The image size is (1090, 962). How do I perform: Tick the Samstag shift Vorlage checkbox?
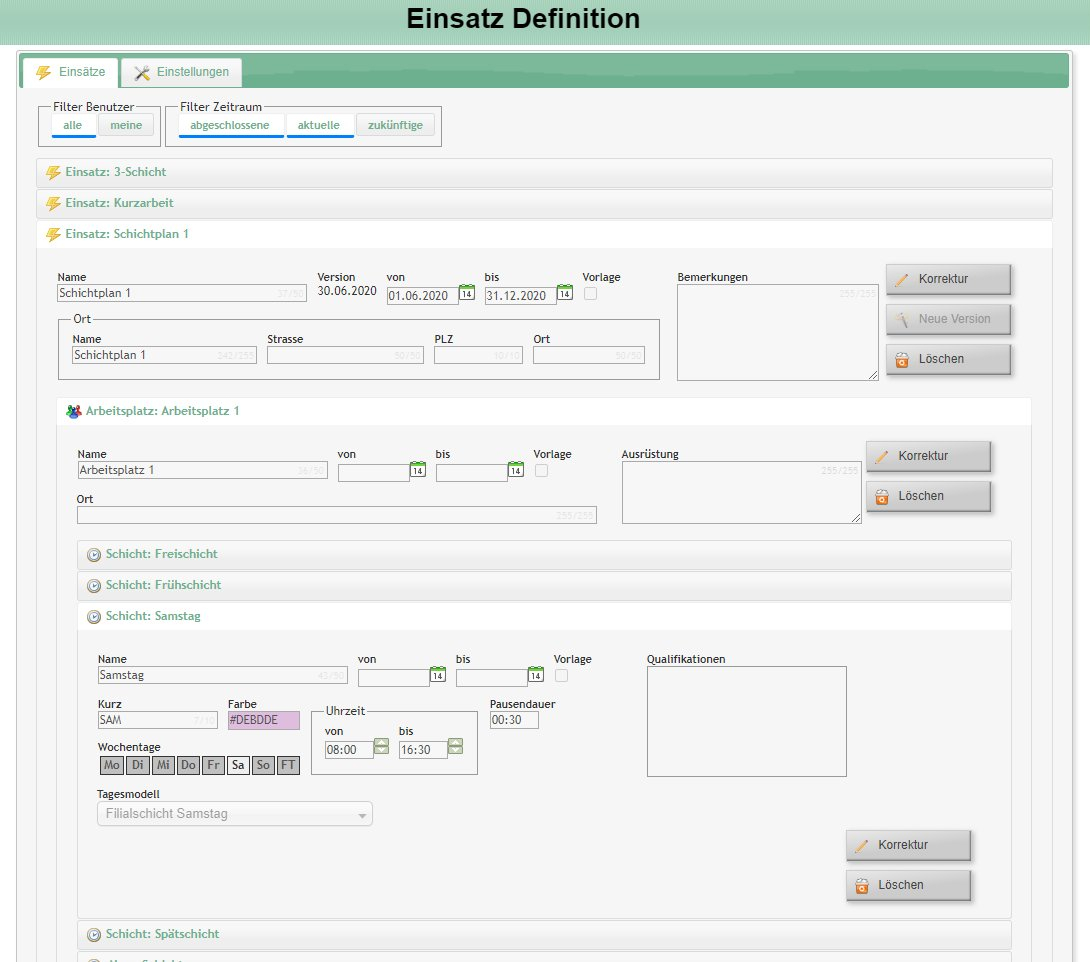[x=562, y=676]
